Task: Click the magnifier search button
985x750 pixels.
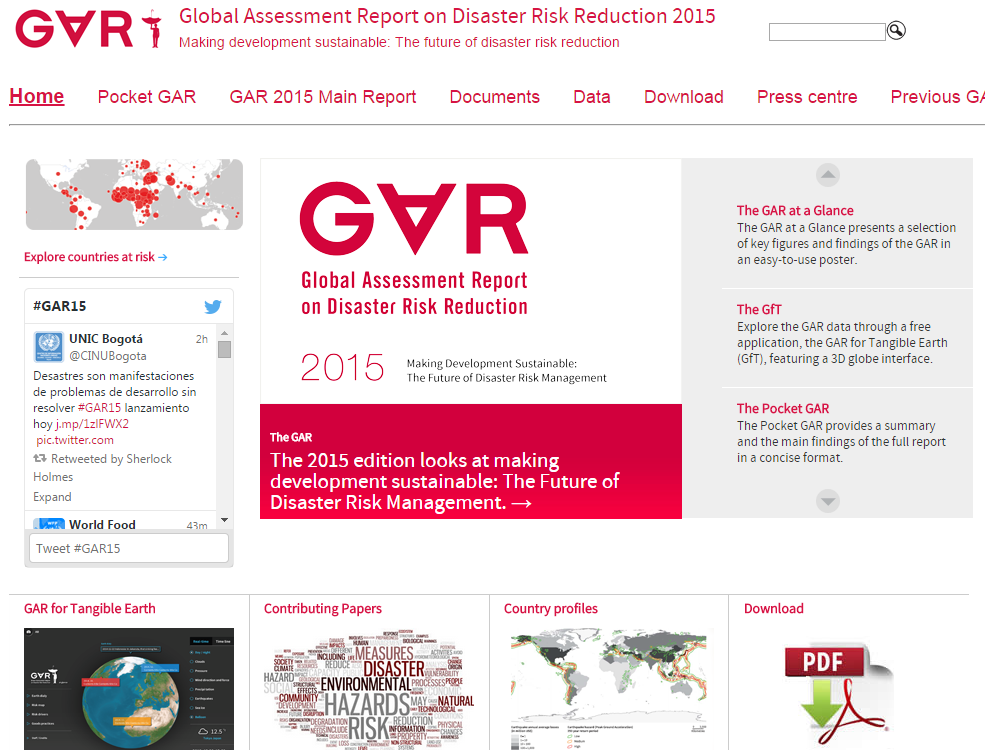Action: pyautogui.click(x=896, y=30)
